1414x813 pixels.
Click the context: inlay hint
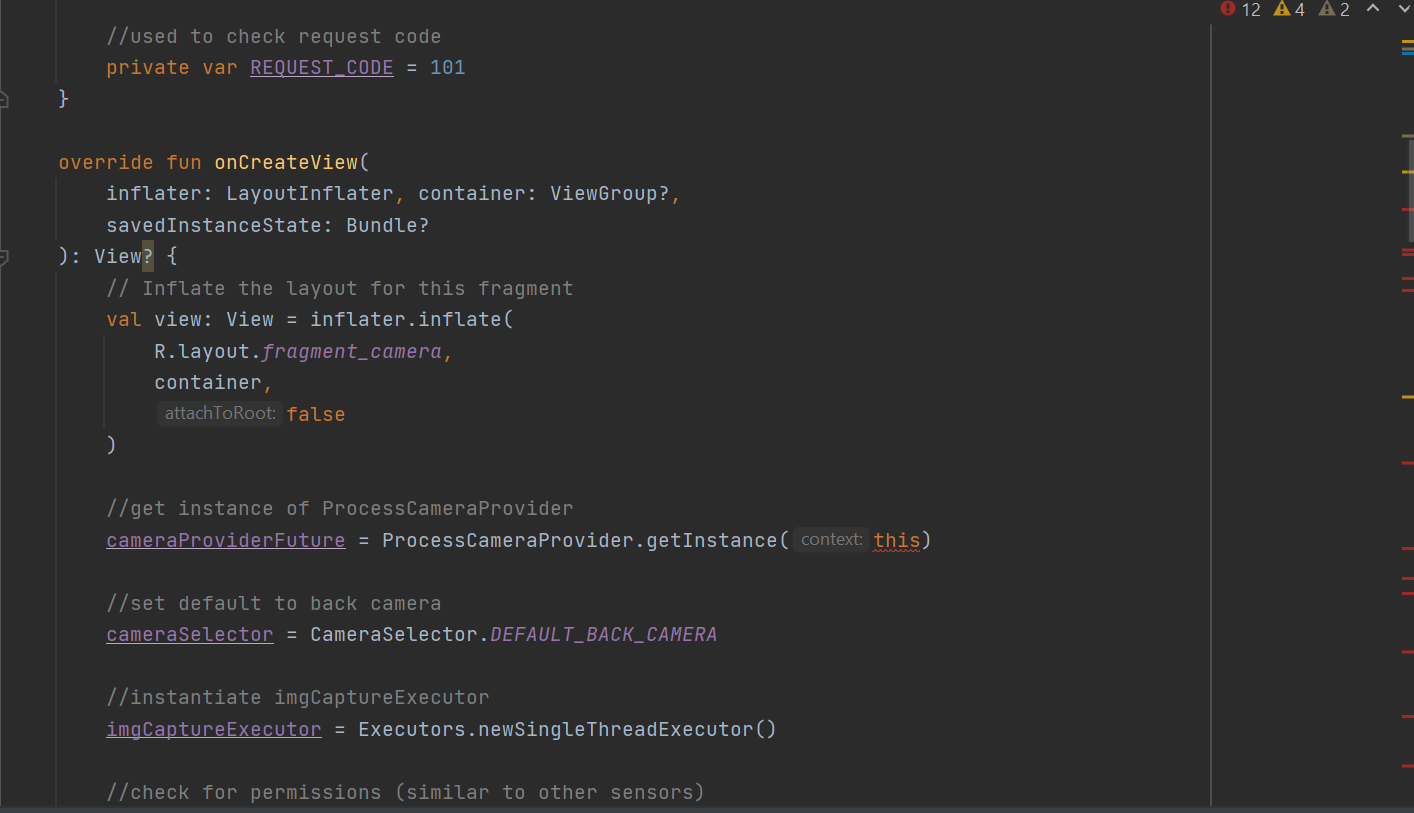pyautogui.click(x=831, y=540)
